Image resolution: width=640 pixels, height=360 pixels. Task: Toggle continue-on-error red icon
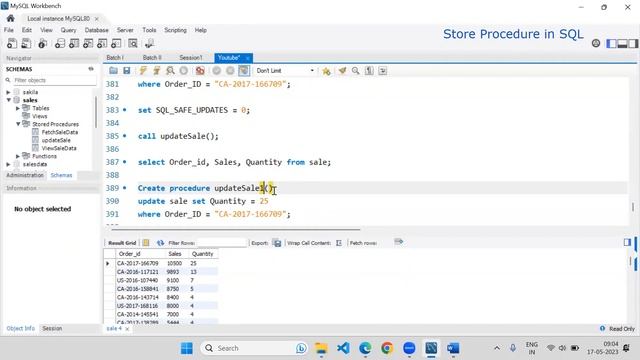pyautogui.click(x=200, y=71)
